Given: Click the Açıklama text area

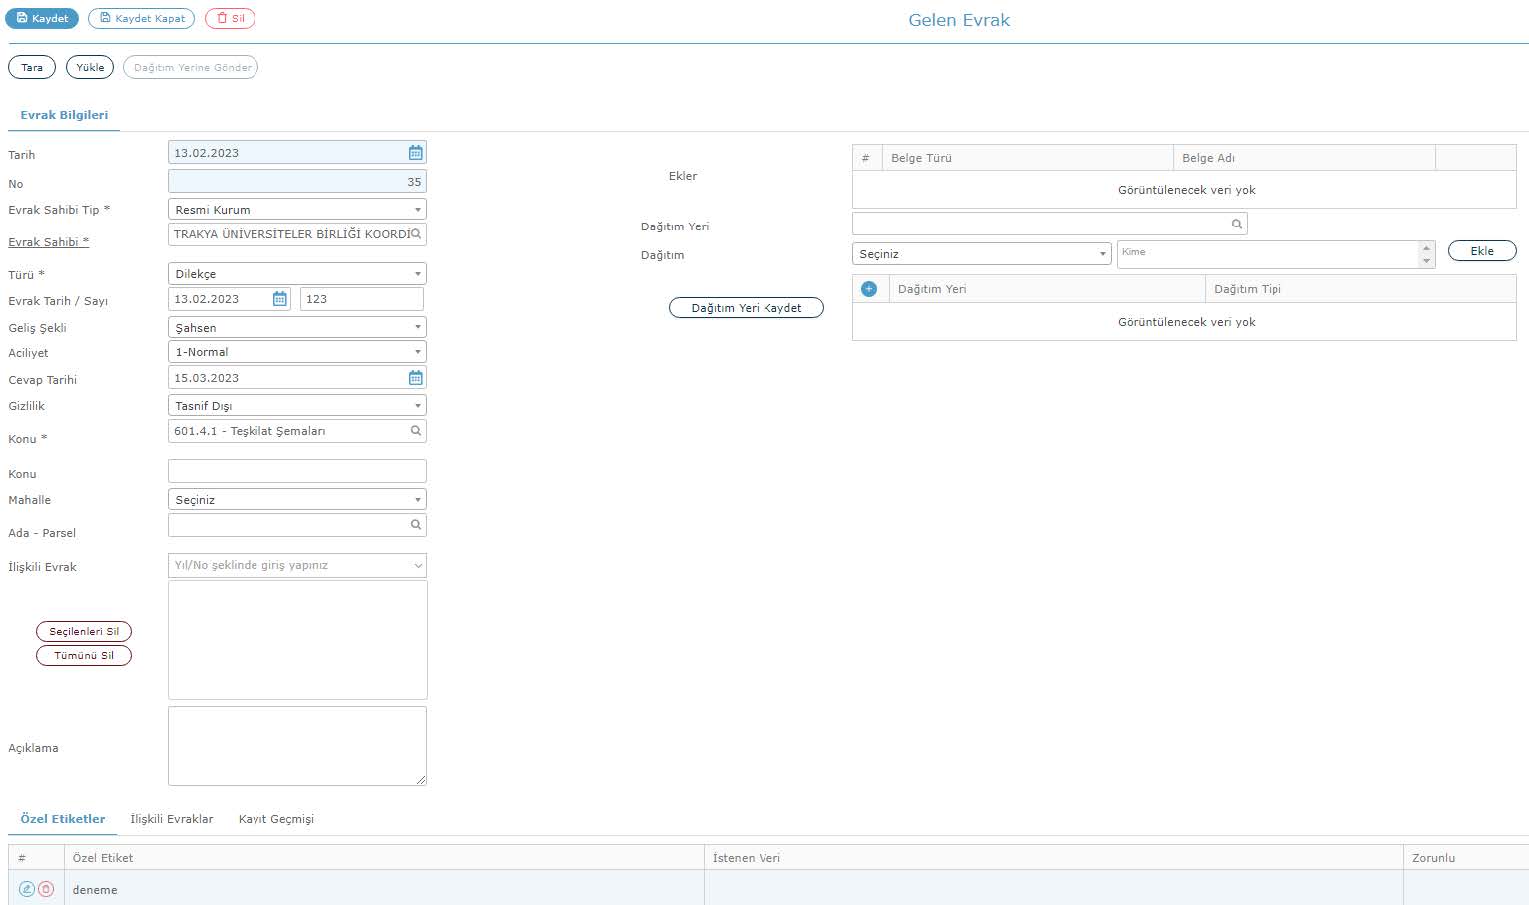Looking at the screenshot, I should (x=297, y=746).
